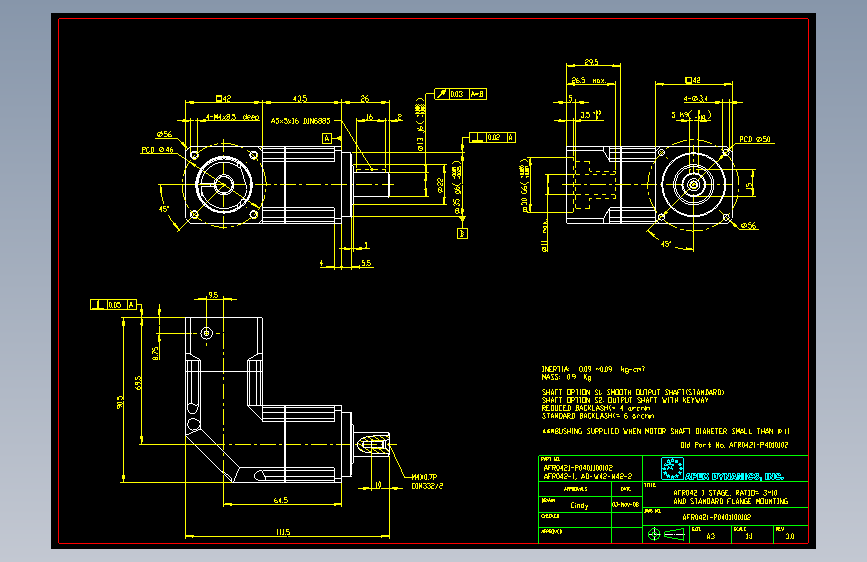The width and height of the screenshot is (867, 562).
Task: Select the bushing supplied note
Action: [x=666, y=431]
